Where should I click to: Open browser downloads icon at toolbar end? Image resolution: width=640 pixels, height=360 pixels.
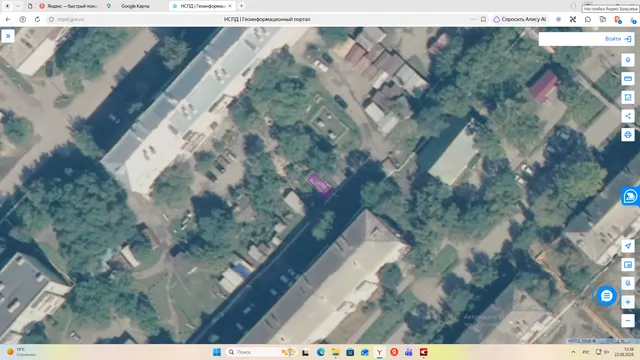click(x=633, y=20)
